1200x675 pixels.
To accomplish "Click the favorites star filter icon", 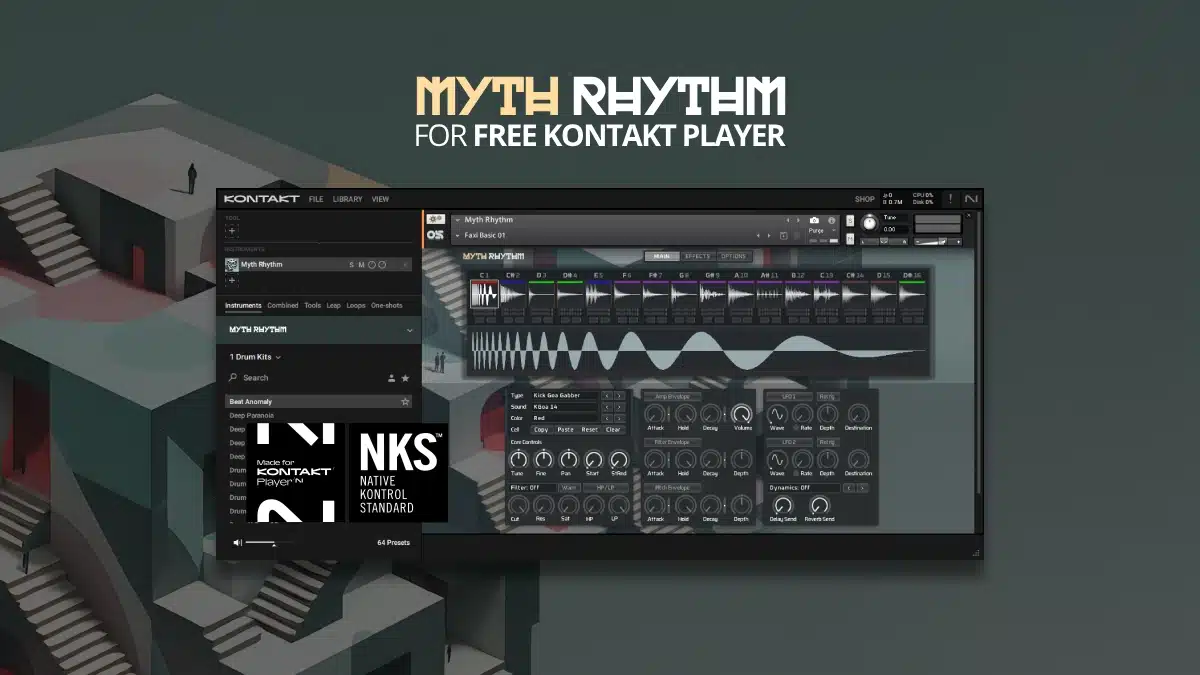I will [405, 378].
